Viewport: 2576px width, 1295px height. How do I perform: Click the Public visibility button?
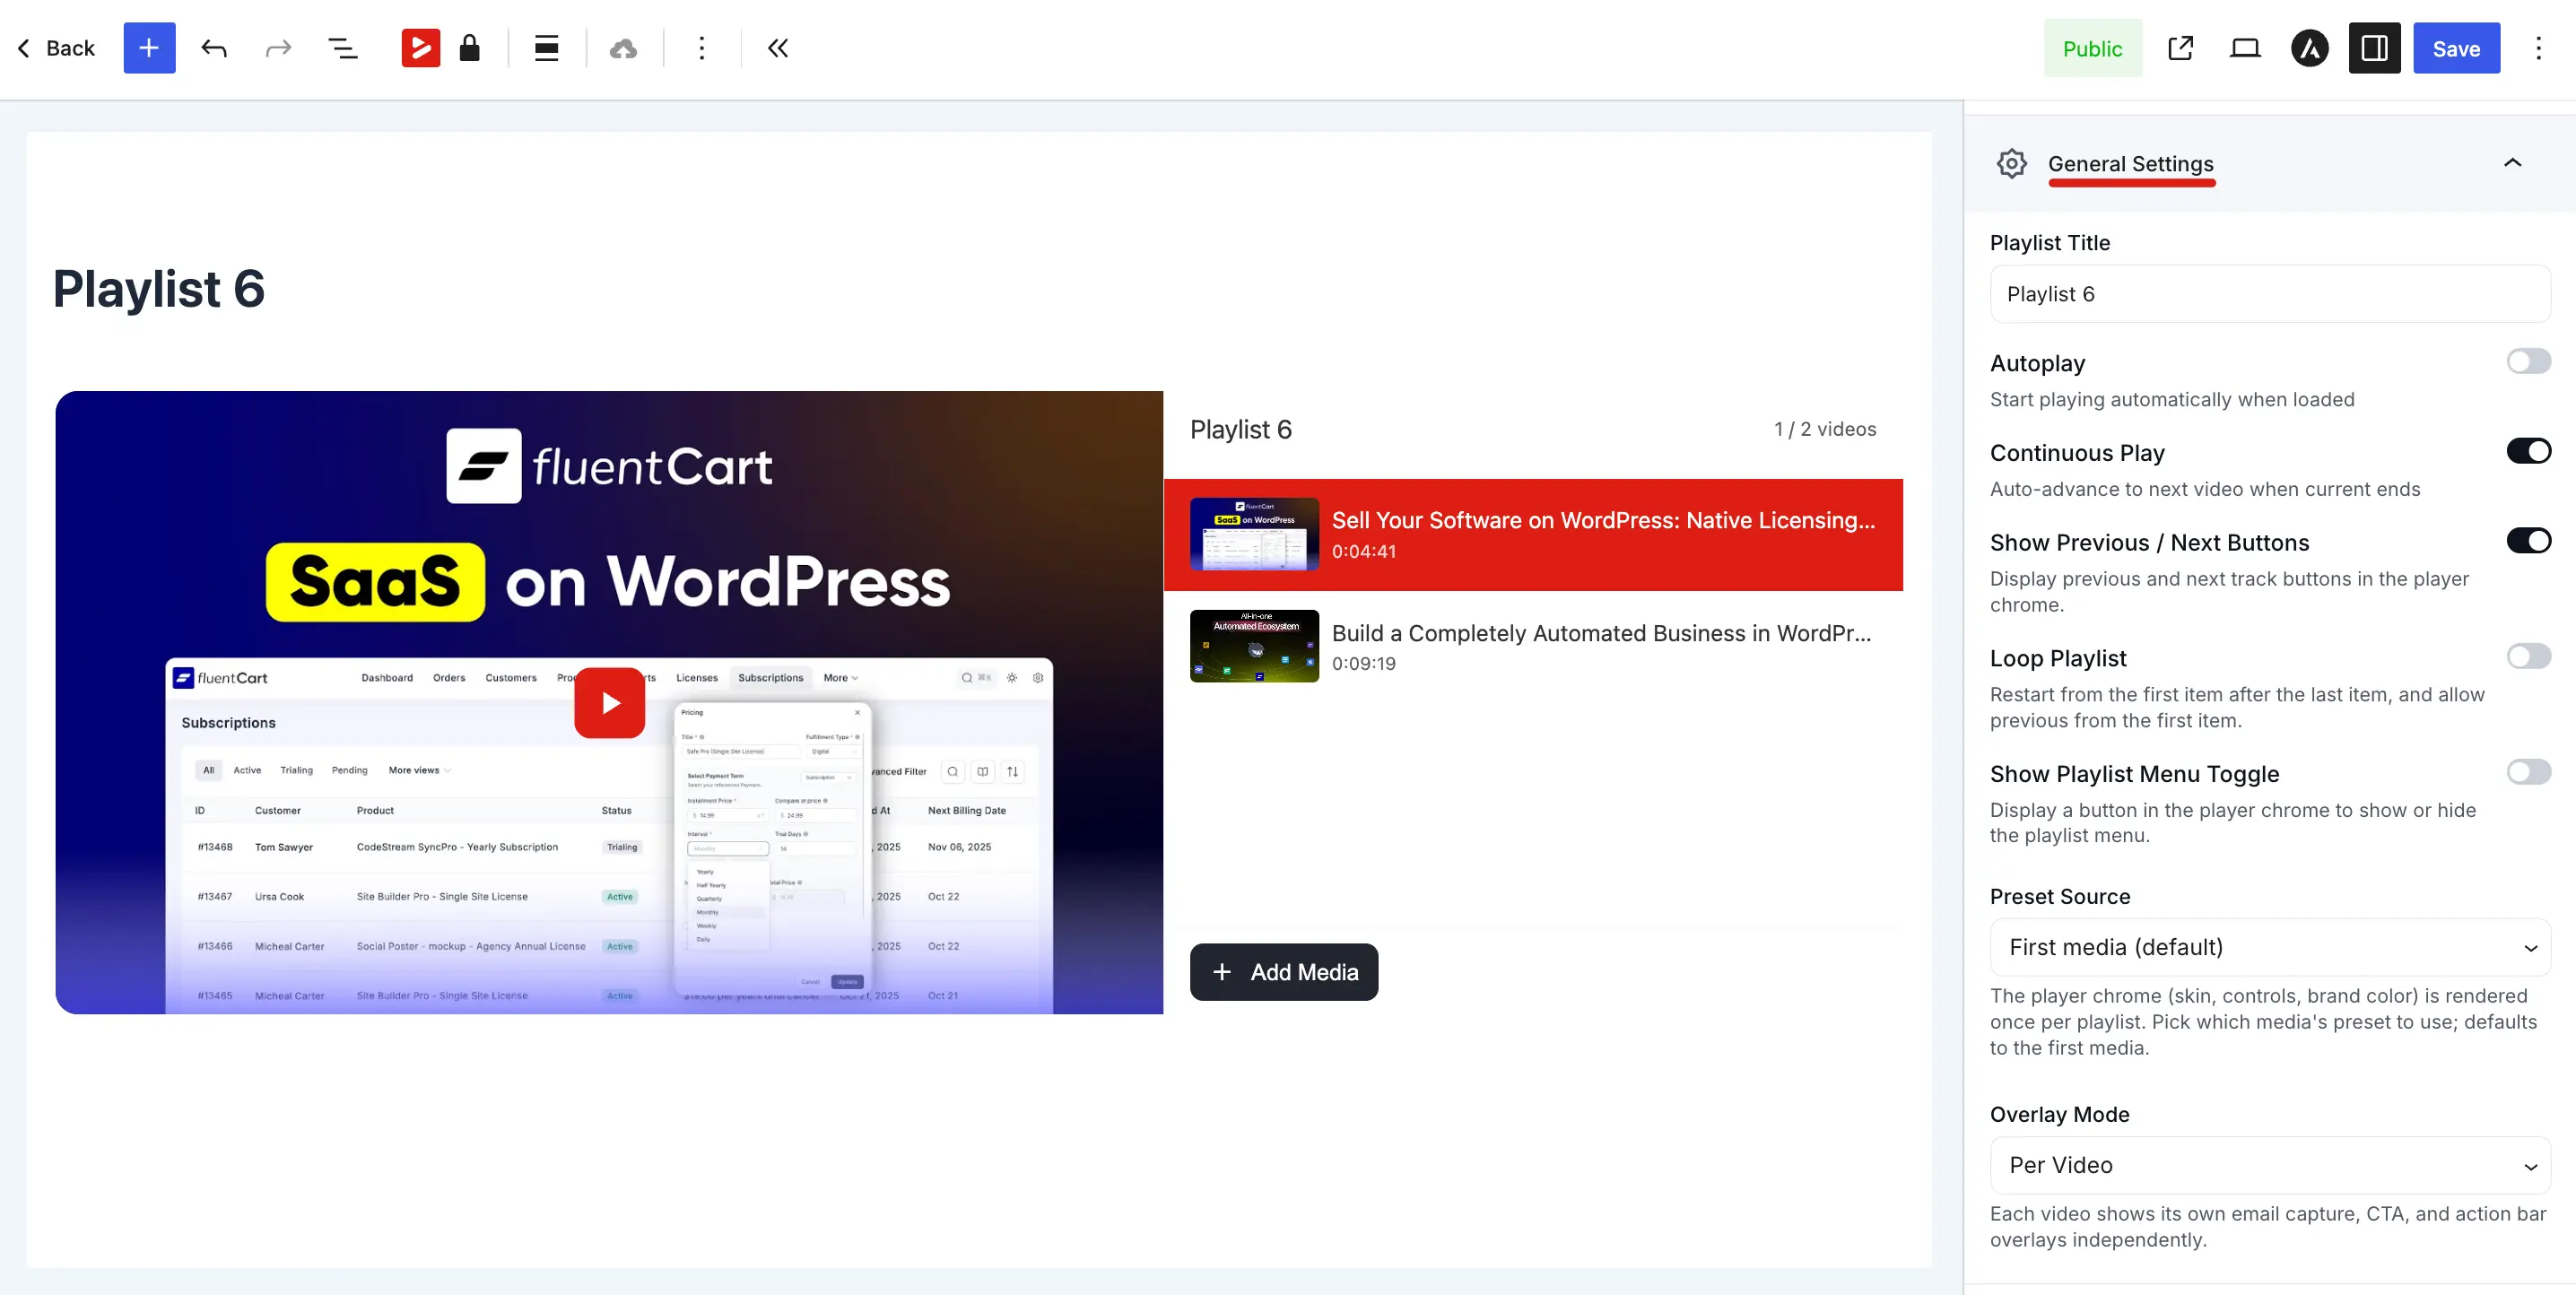(x=2092, y=48)
